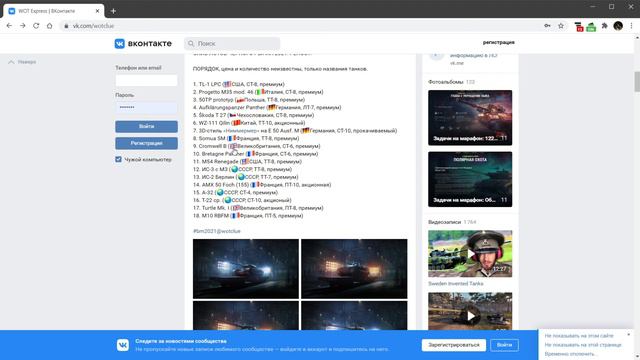Click the Немезис link in item 7
Image resolution: width=640 pixels, height=360 pixels.
(x=241, y=131)
